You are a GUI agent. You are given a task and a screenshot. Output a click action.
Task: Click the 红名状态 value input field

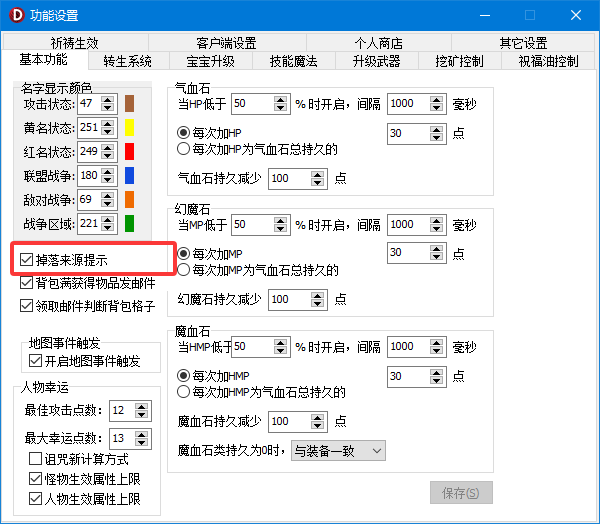(88, 152)
